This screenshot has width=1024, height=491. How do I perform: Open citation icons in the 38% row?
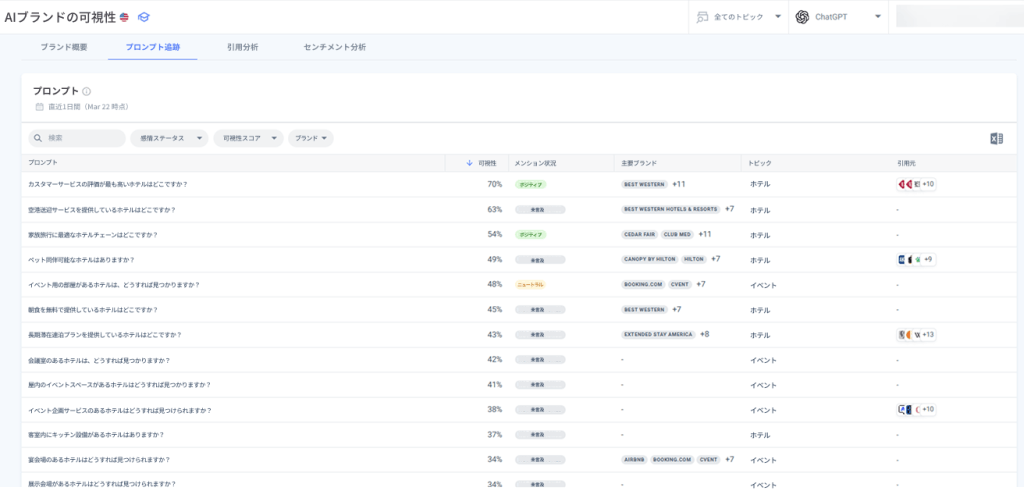916,409
